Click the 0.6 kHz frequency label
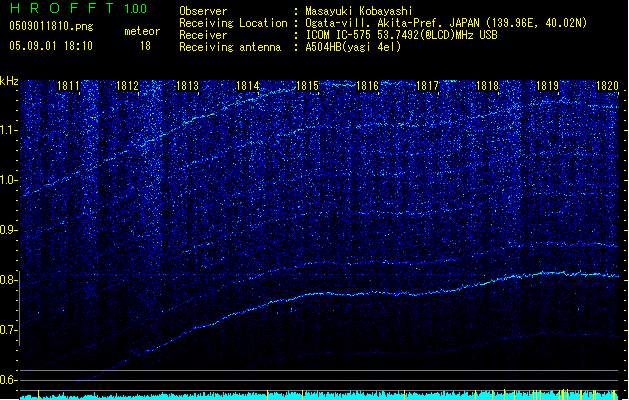This screenshot has width=629, height=400. [x=9, y=380]
